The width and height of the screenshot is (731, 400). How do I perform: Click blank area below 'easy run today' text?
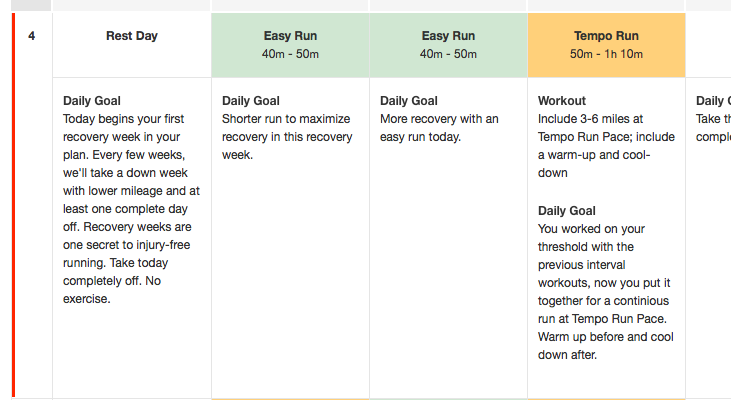tap(448, 270)
